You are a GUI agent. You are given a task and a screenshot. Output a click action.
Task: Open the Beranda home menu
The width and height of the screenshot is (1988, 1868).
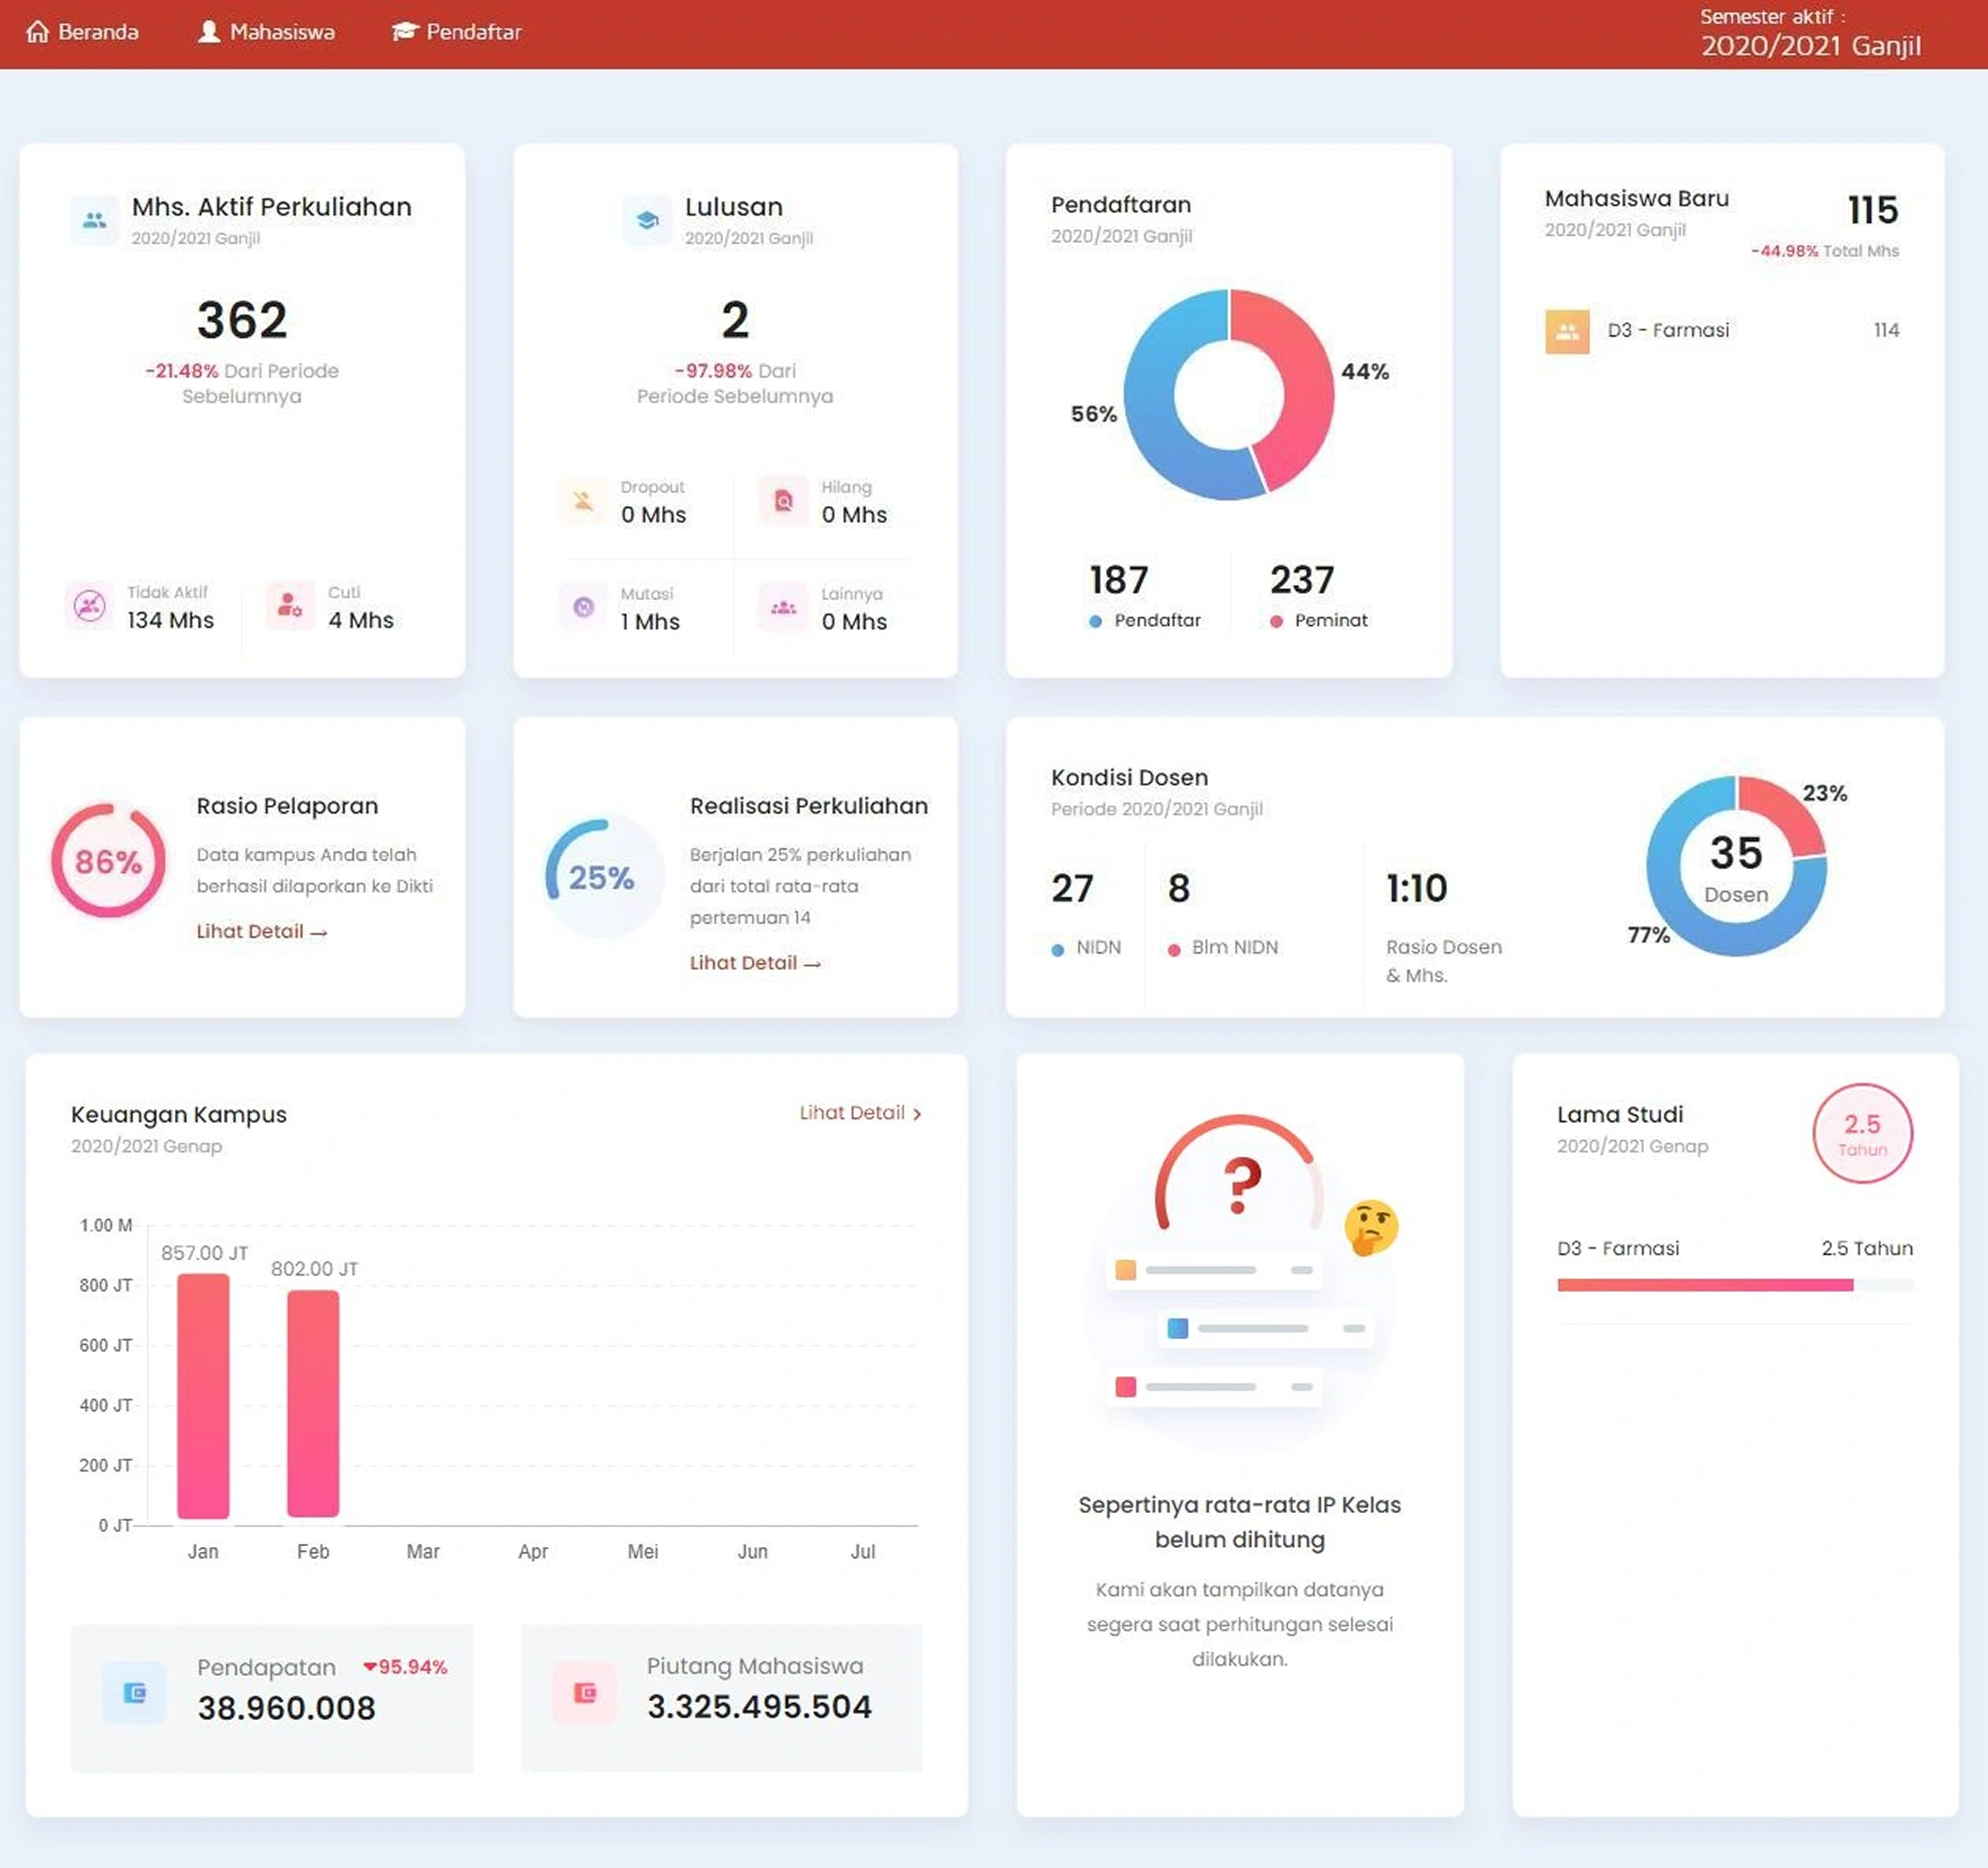click(x=82, y=32)
